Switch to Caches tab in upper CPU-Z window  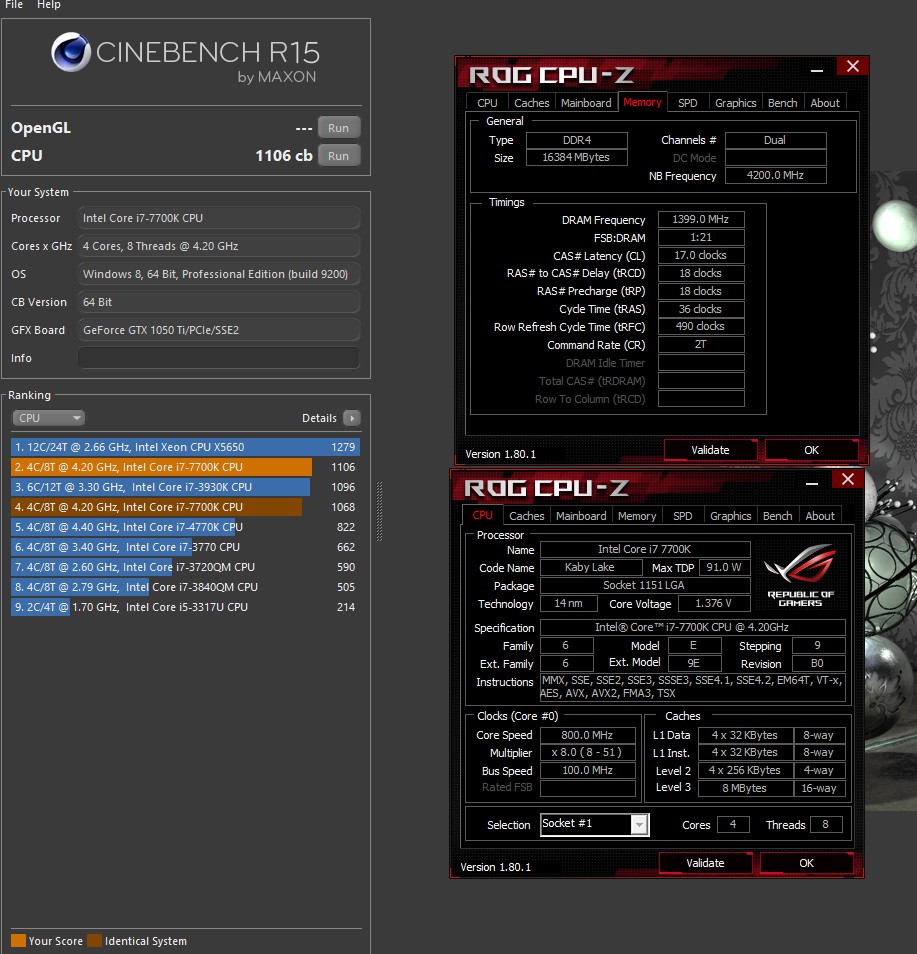pos(531,103)
